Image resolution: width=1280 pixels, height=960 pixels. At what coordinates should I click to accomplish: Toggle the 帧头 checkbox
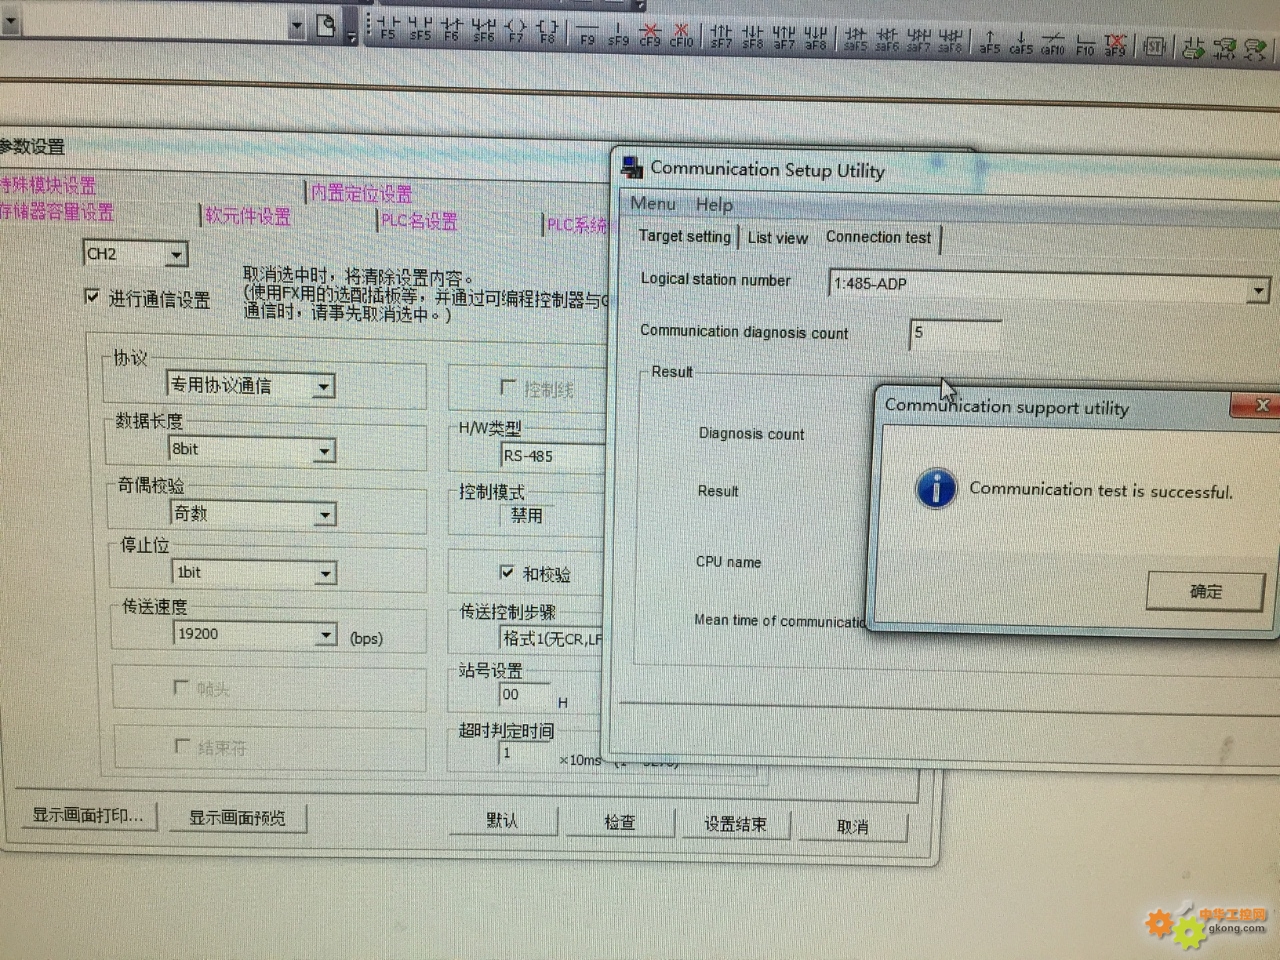(x=181, y=687)
